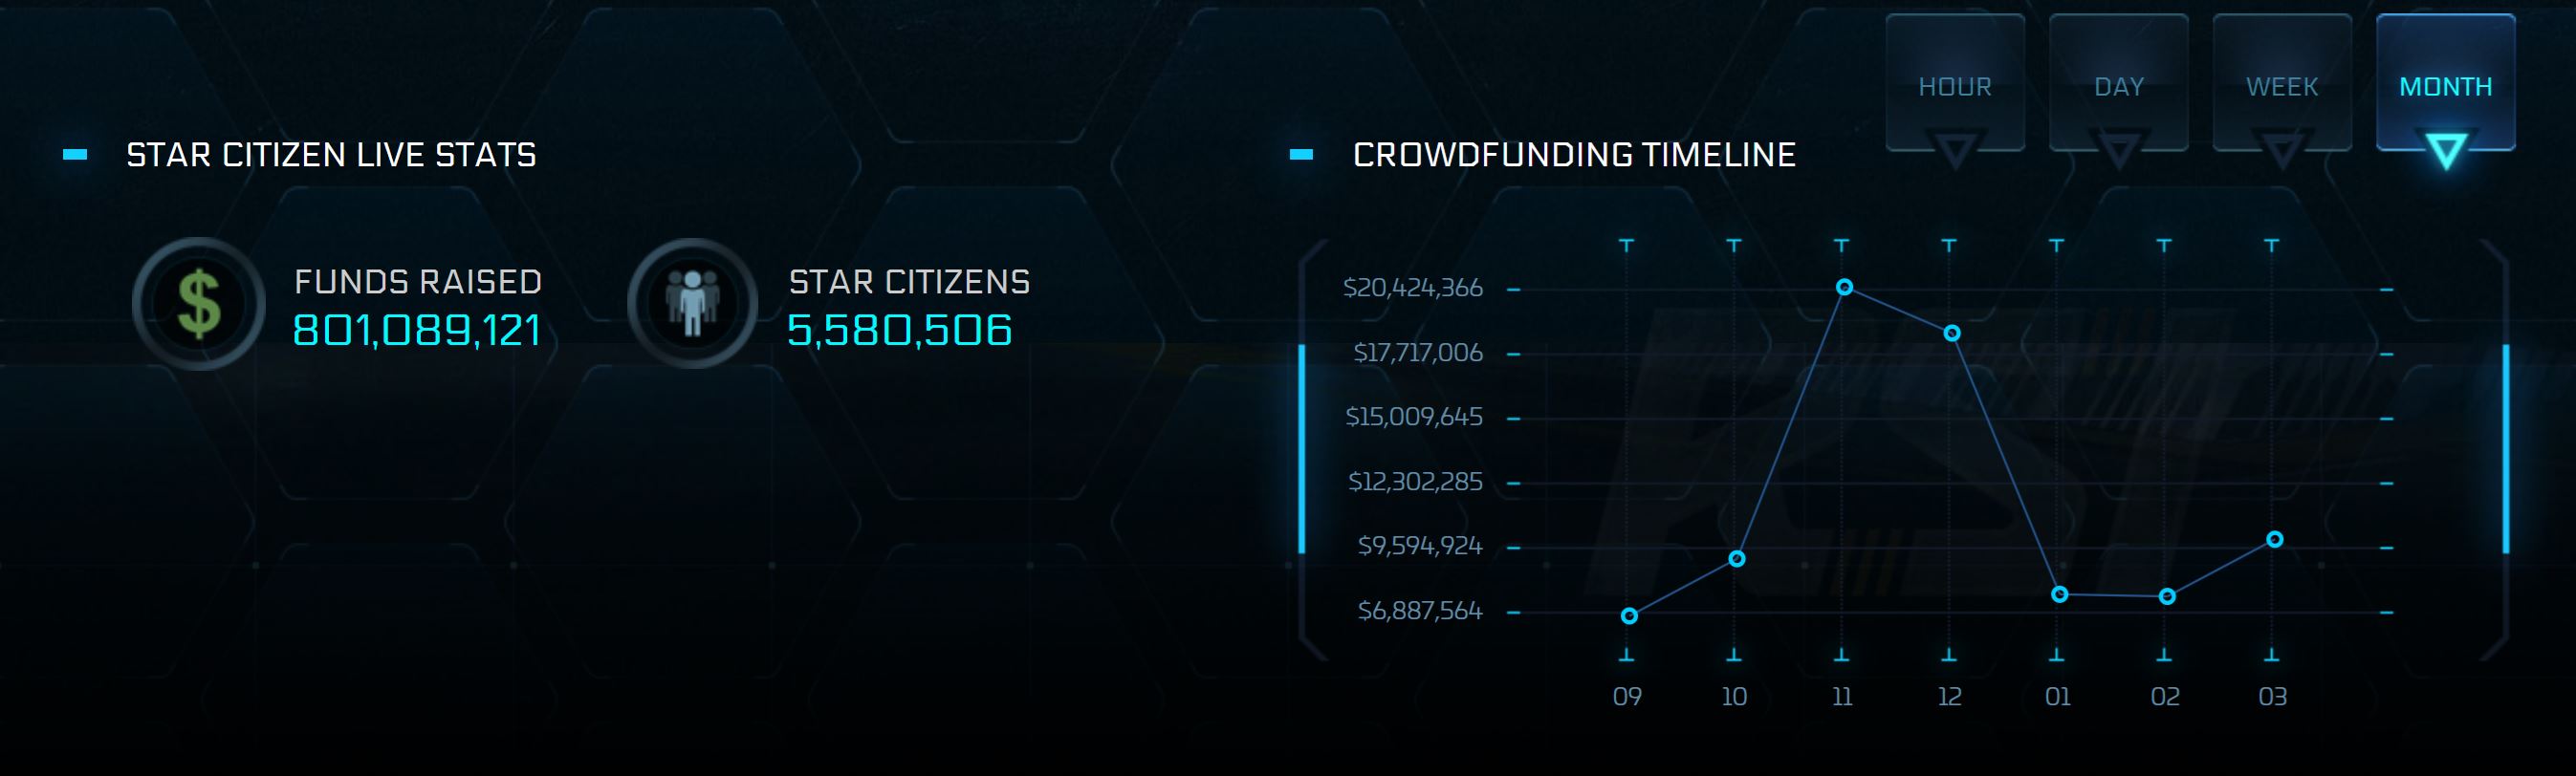The width and height of the screenshot is (2576, 776).
Task: Click the month 03 data point
Action: pyautogui.click(x=2275, y=540)
